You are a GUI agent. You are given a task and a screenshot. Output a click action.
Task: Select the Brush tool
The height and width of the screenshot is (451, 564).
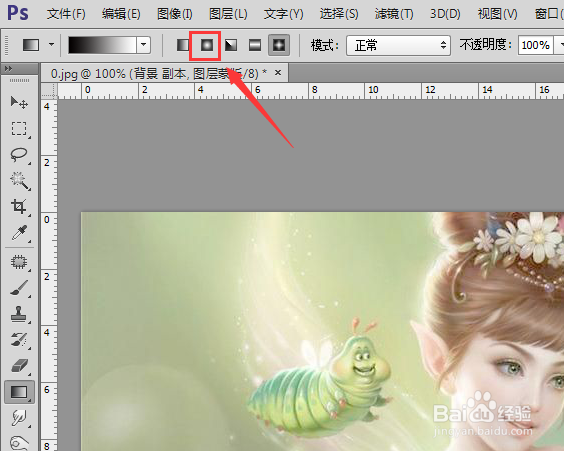[19, 288]
